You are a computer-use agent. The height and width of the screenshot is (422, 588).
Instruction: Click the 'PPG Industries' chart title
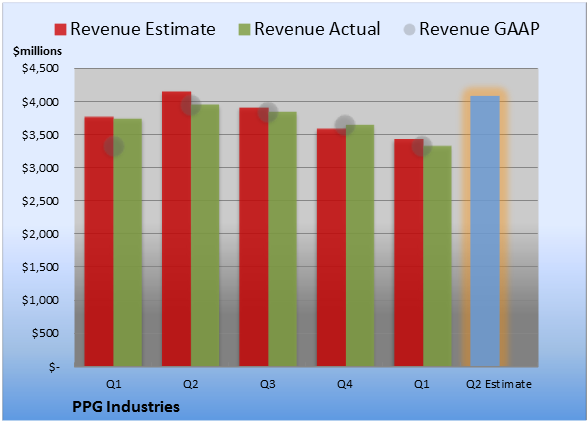(126, 407)
